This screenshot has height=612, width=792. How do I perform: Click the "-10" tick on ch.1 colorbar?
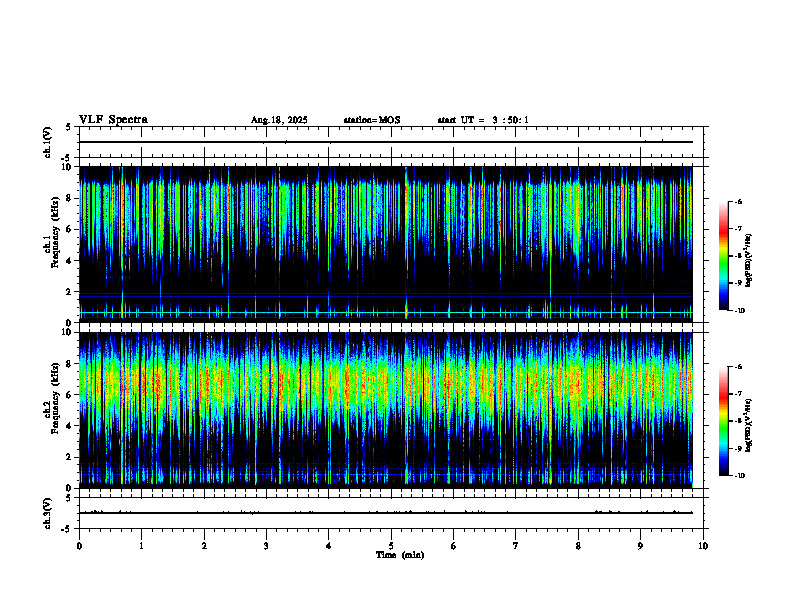point(739,311)
